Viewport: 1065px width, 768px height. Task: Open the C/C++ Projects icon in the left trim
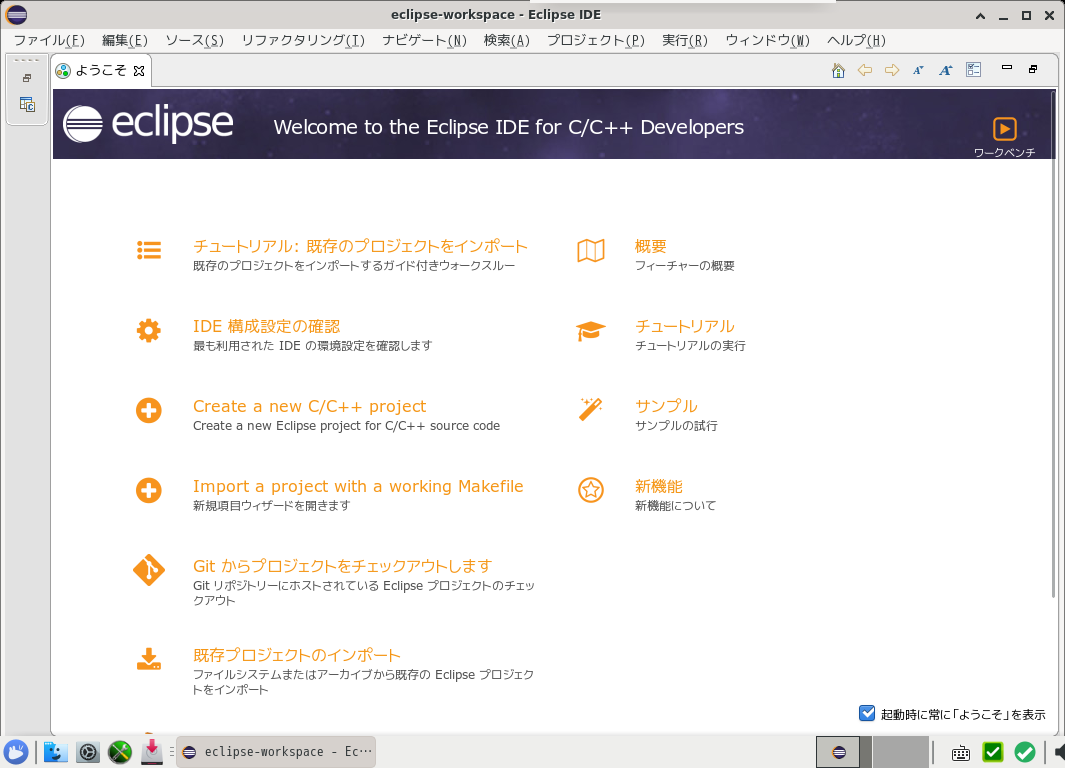click(x=27, y=105)
